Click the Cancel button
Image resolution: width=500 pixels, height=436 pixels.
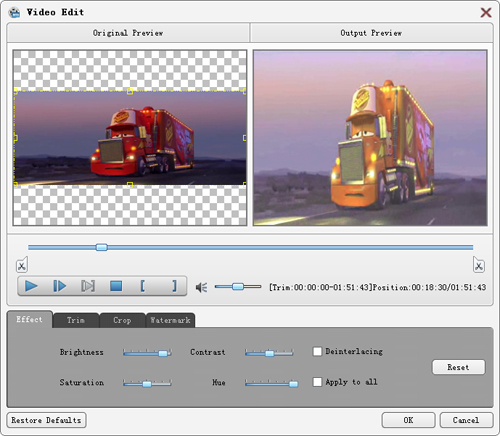466,420
